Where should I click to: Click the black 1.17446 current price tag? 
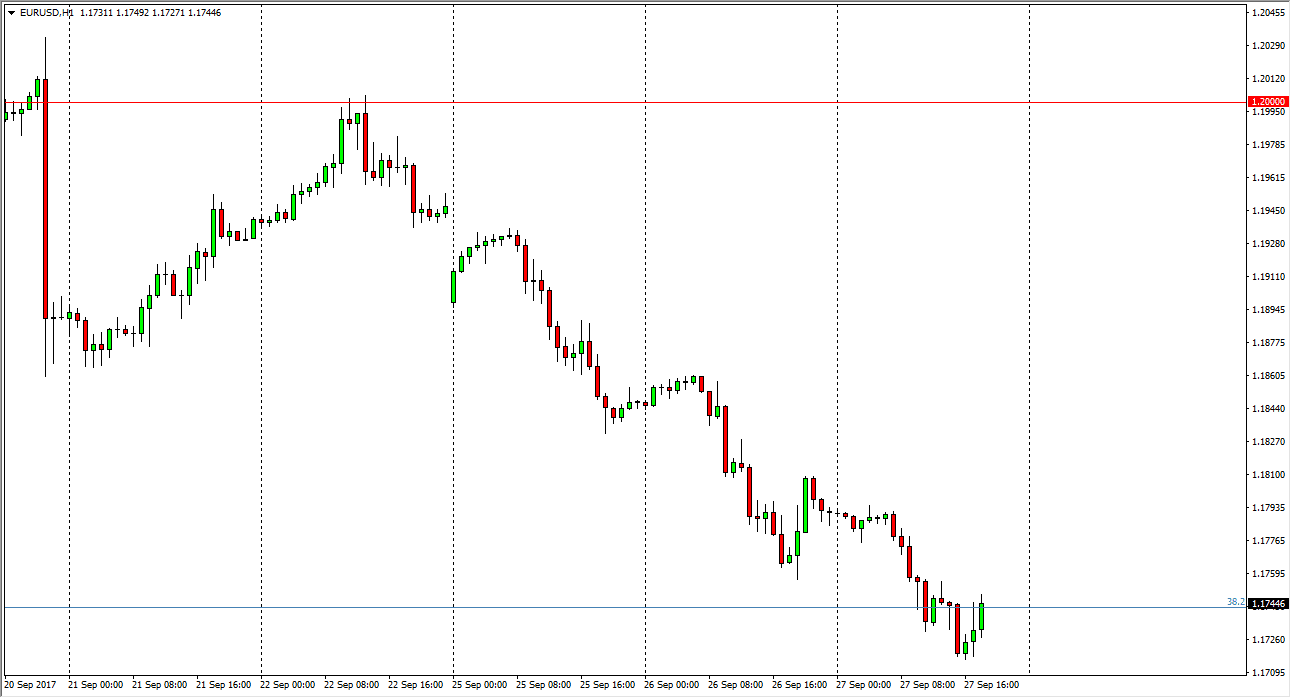click(1268, 604)
